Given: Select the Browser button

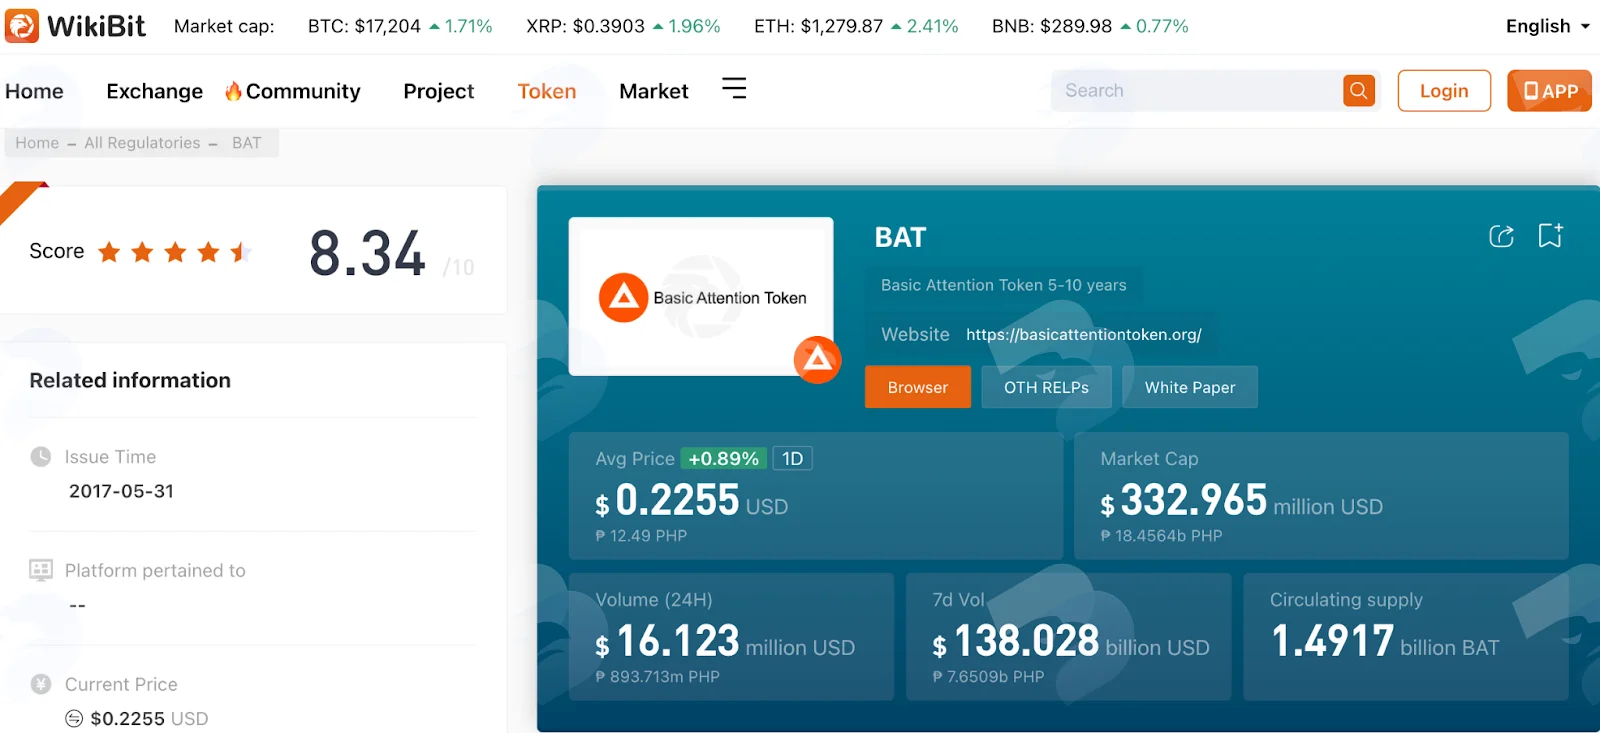Looking at the screenshot, I should coord(918,387).
